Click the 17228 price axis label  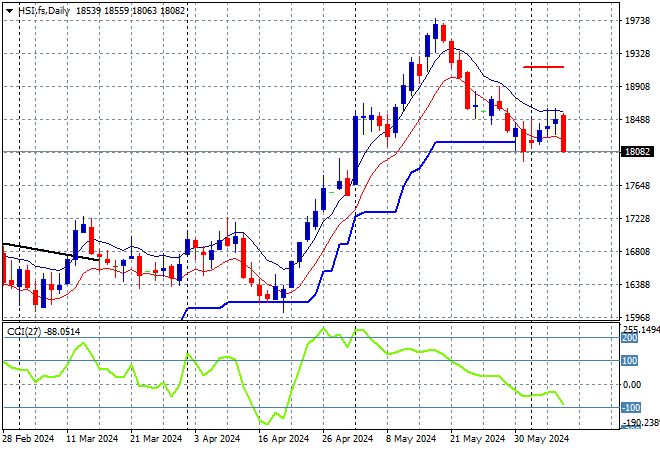coord(637,218)
